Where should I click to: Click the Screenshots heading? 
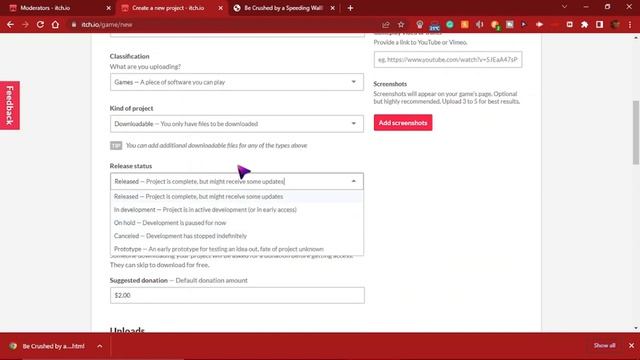390,84
